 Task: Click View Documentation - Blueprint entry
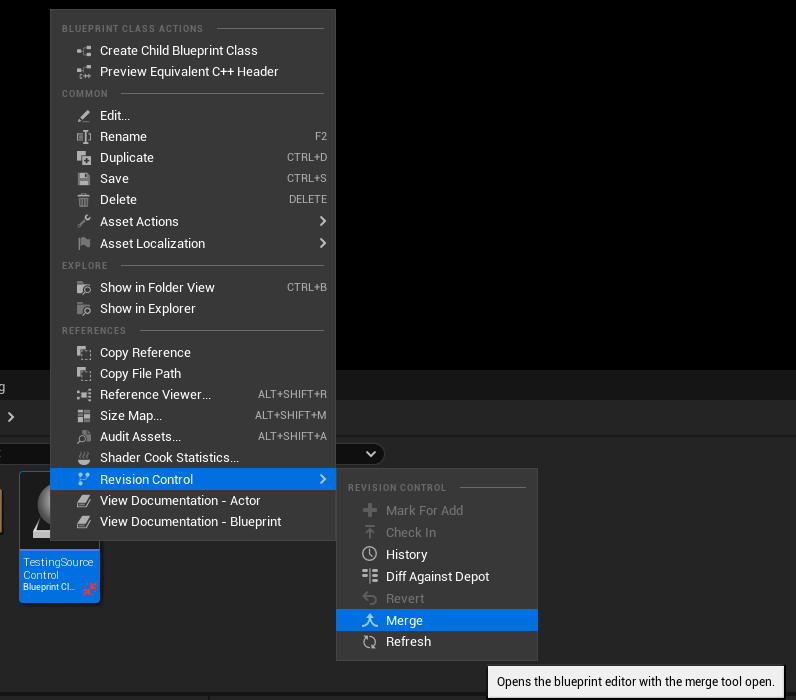click(190, 522)
